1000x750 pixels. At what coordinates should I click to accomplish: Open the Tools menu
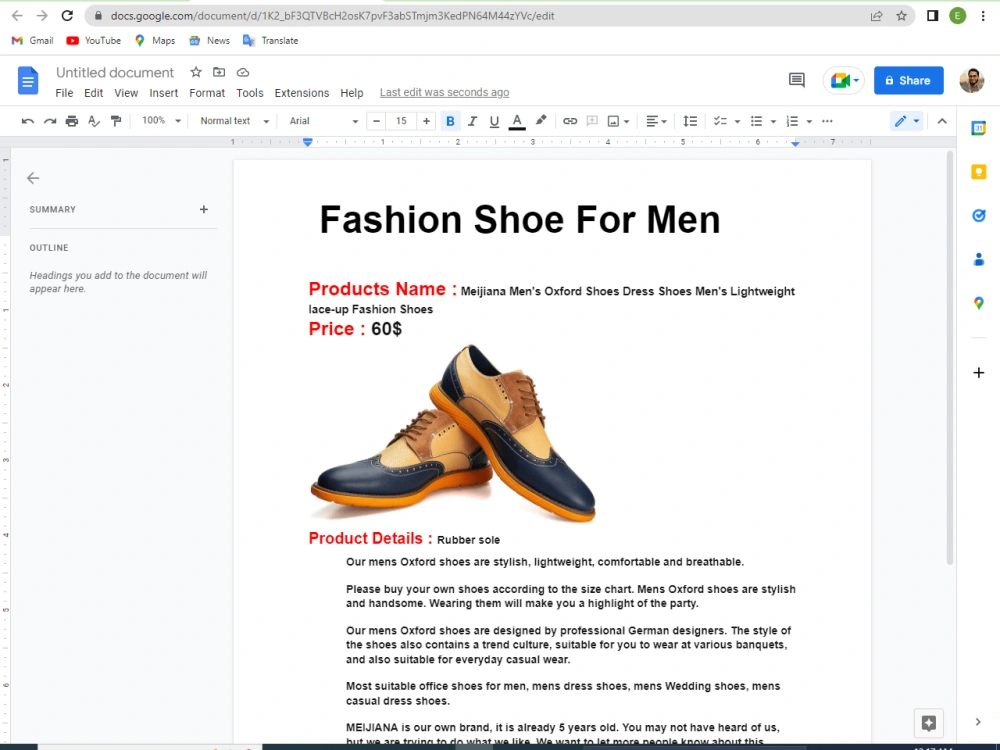pos(249,93)
